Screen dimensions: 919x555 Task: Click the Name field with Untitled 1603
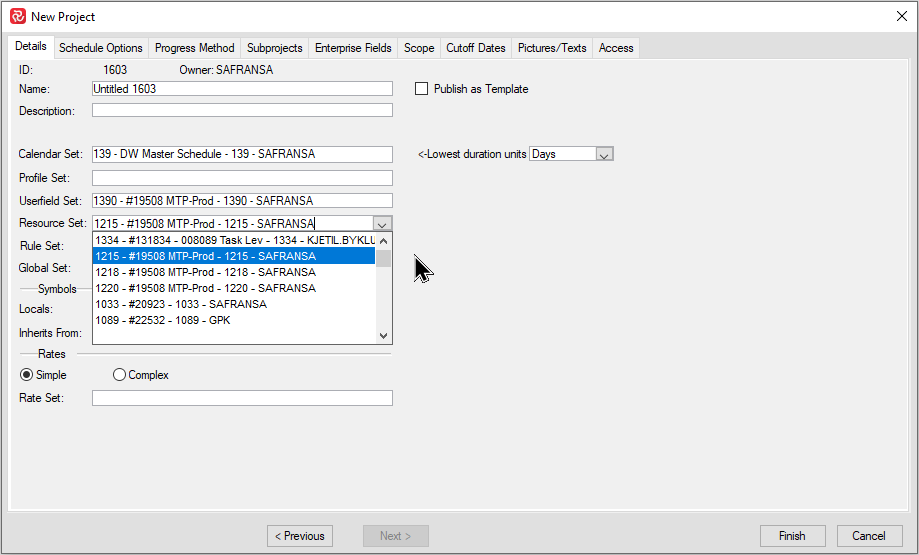pos(242,89)
